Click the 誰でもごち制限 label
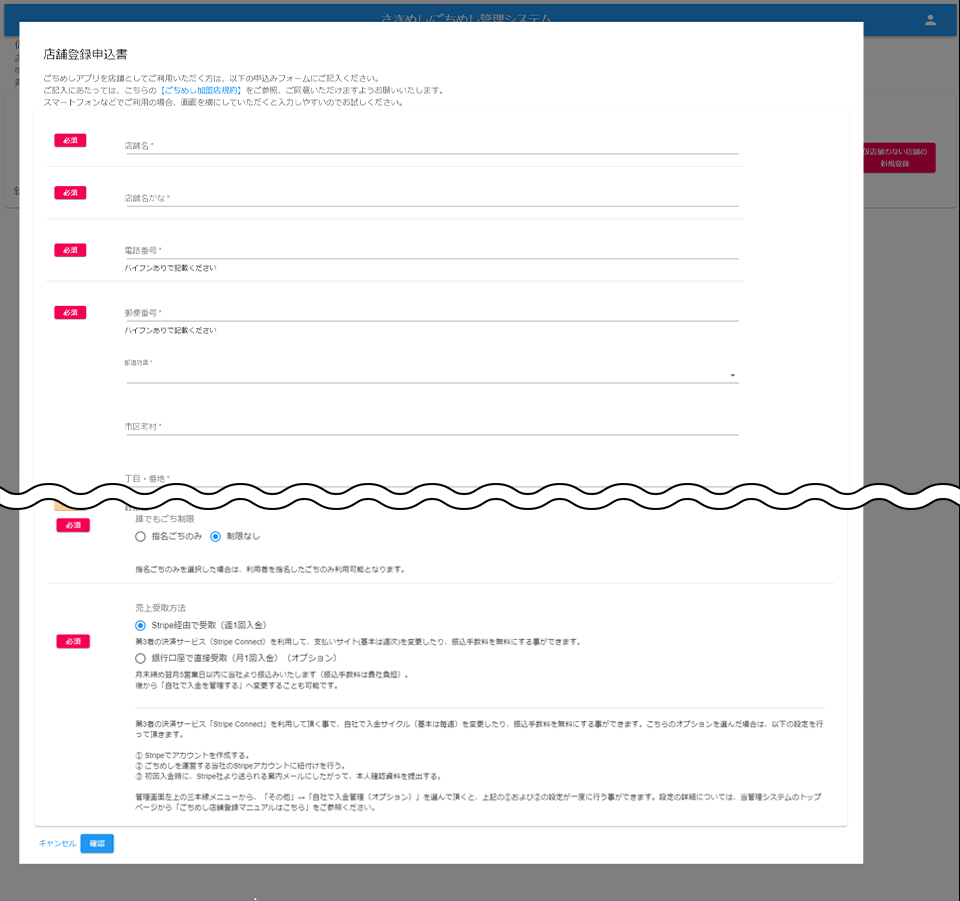The image size is (960, 901). click(x=165, y=519)
